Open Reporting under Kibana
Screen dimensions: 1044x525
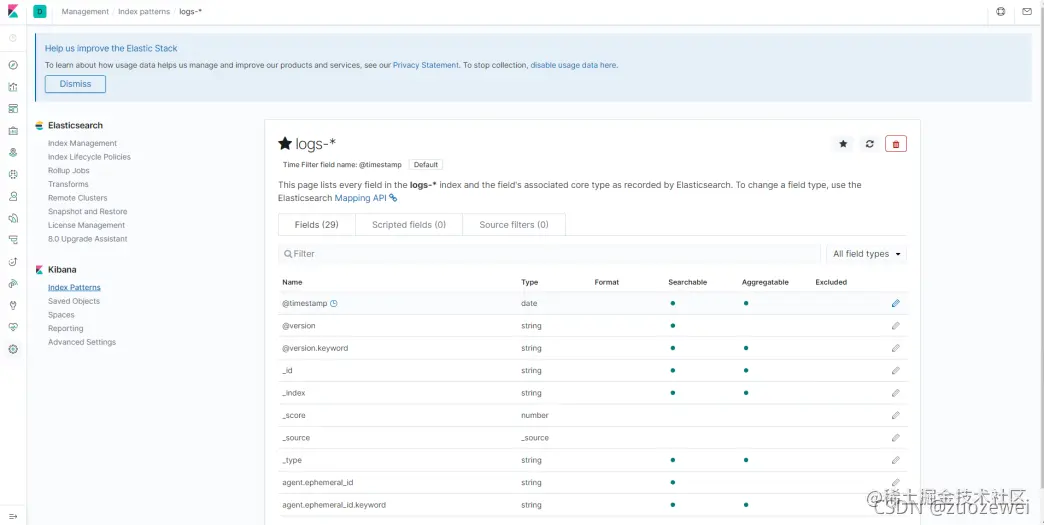point(65,329)
